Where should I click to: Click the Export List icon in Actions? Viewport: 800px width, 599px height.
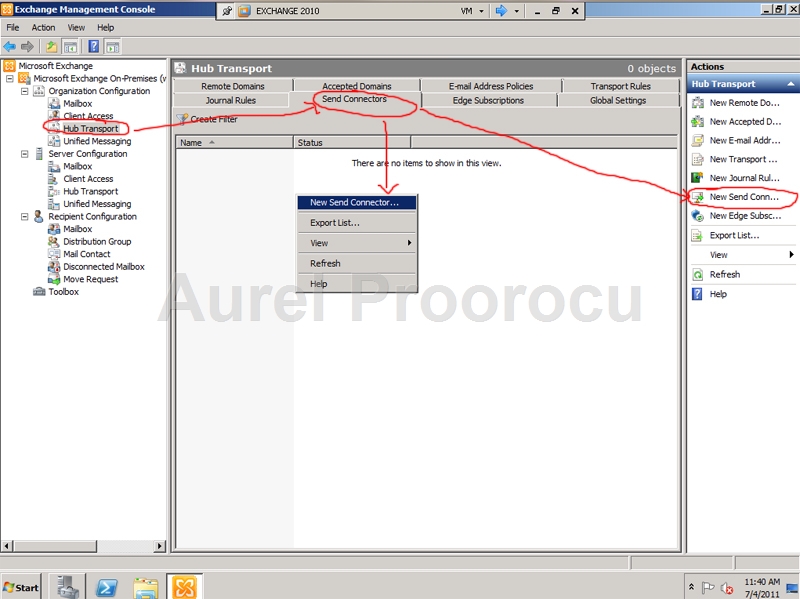pos(697,235)
